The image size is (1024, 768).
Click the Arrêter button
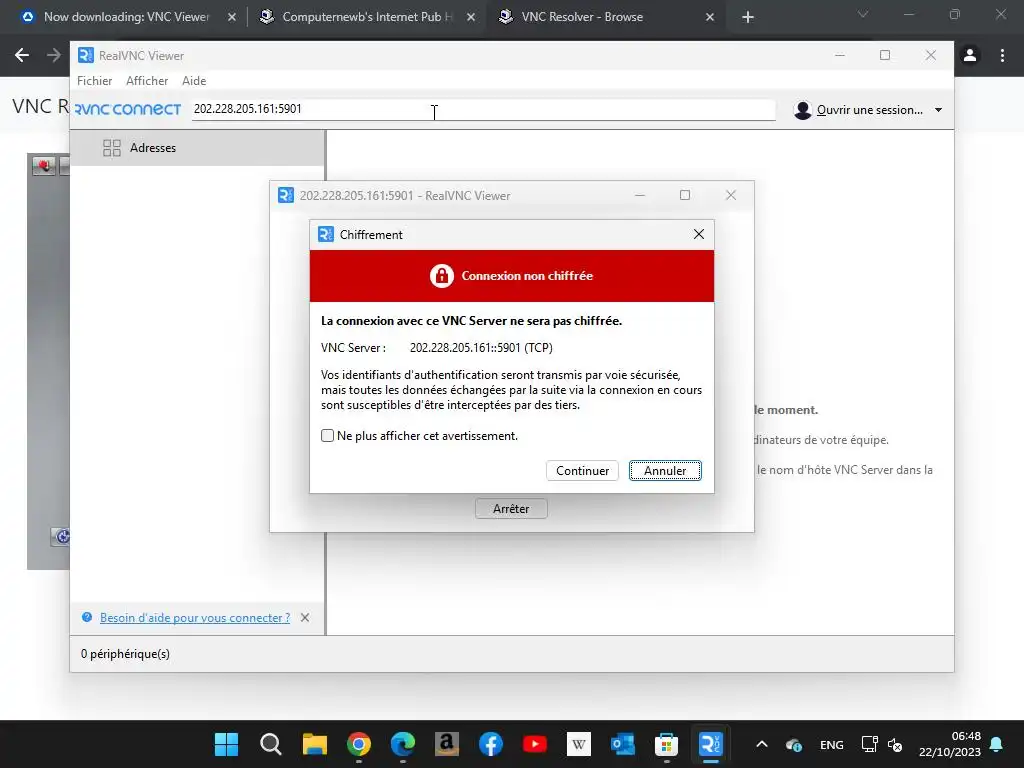point(511,509)
